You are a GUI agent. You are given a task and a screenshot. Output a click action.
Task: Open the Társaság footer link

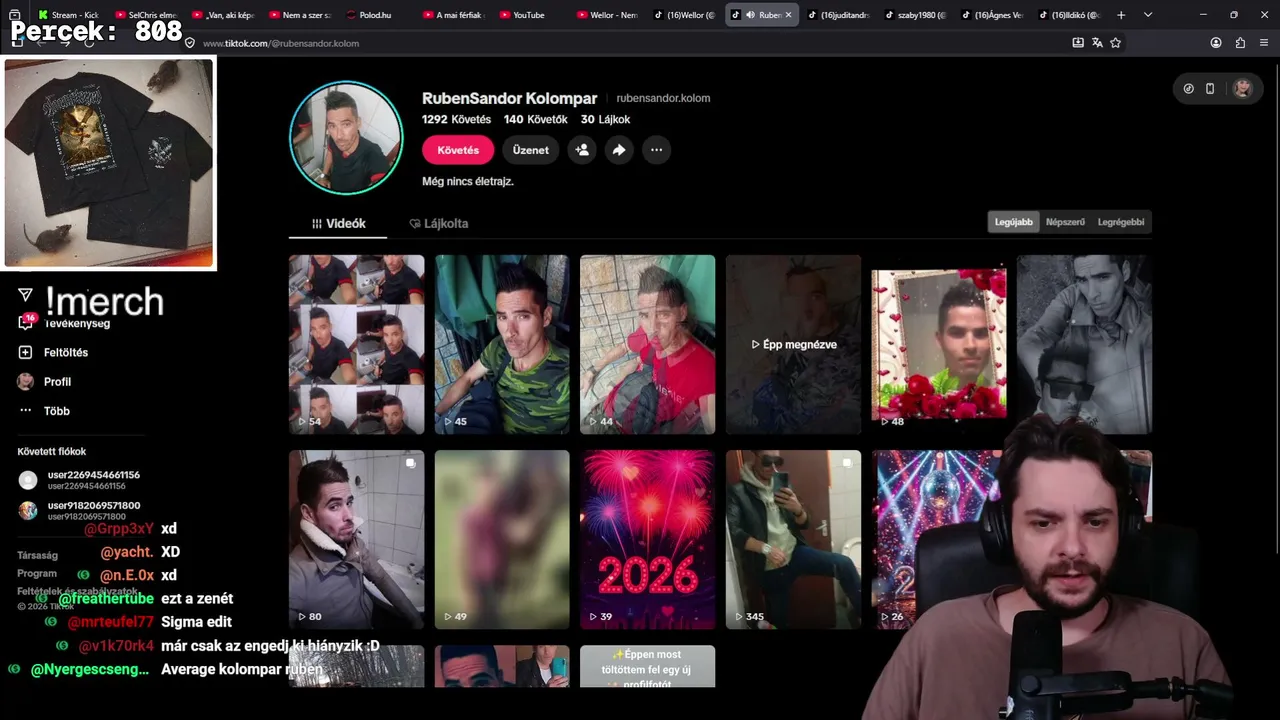click(38, 555)
